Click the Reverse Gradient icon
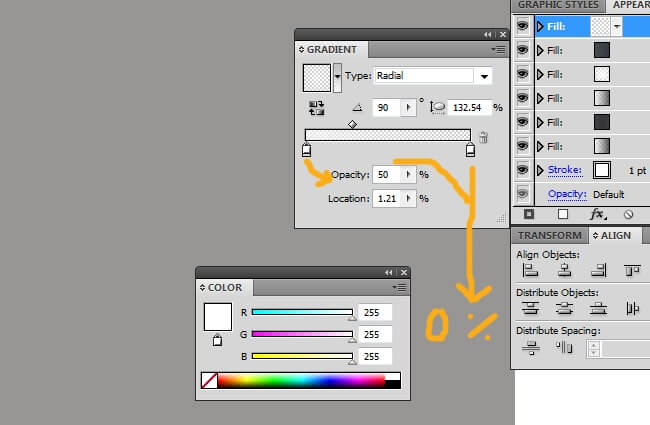 [x=316, y=108]
